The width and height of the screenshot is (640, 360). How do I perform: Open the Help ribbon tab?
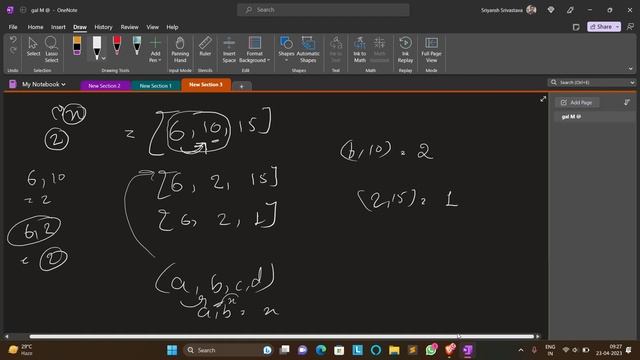[x=172, y=27]
